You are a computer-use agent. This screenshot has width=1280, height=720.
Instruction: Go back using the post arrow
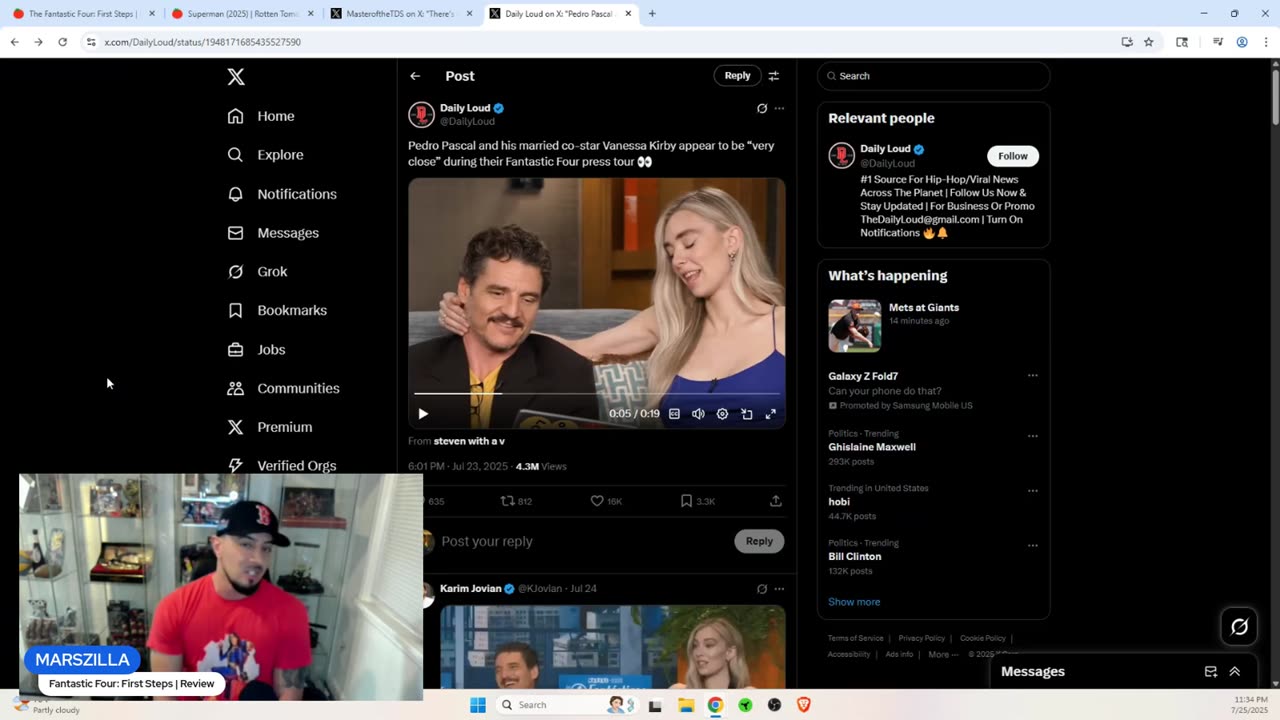[x=415, y=76]
